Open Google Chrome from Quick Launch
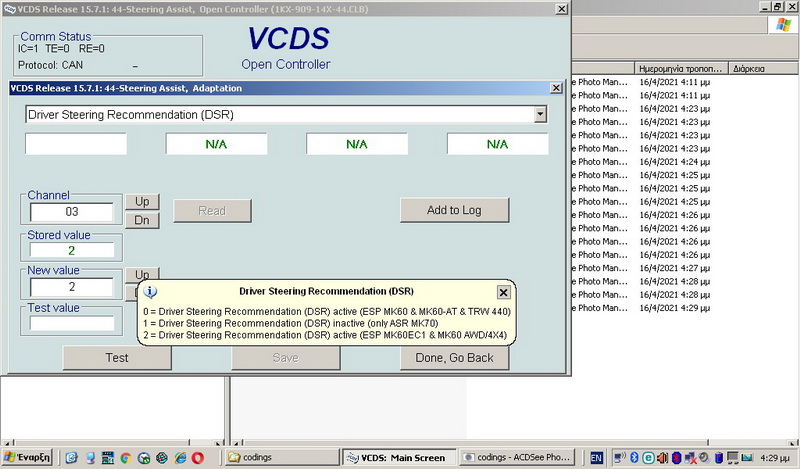This screenshot has height=469, width=800. point(126,458)
